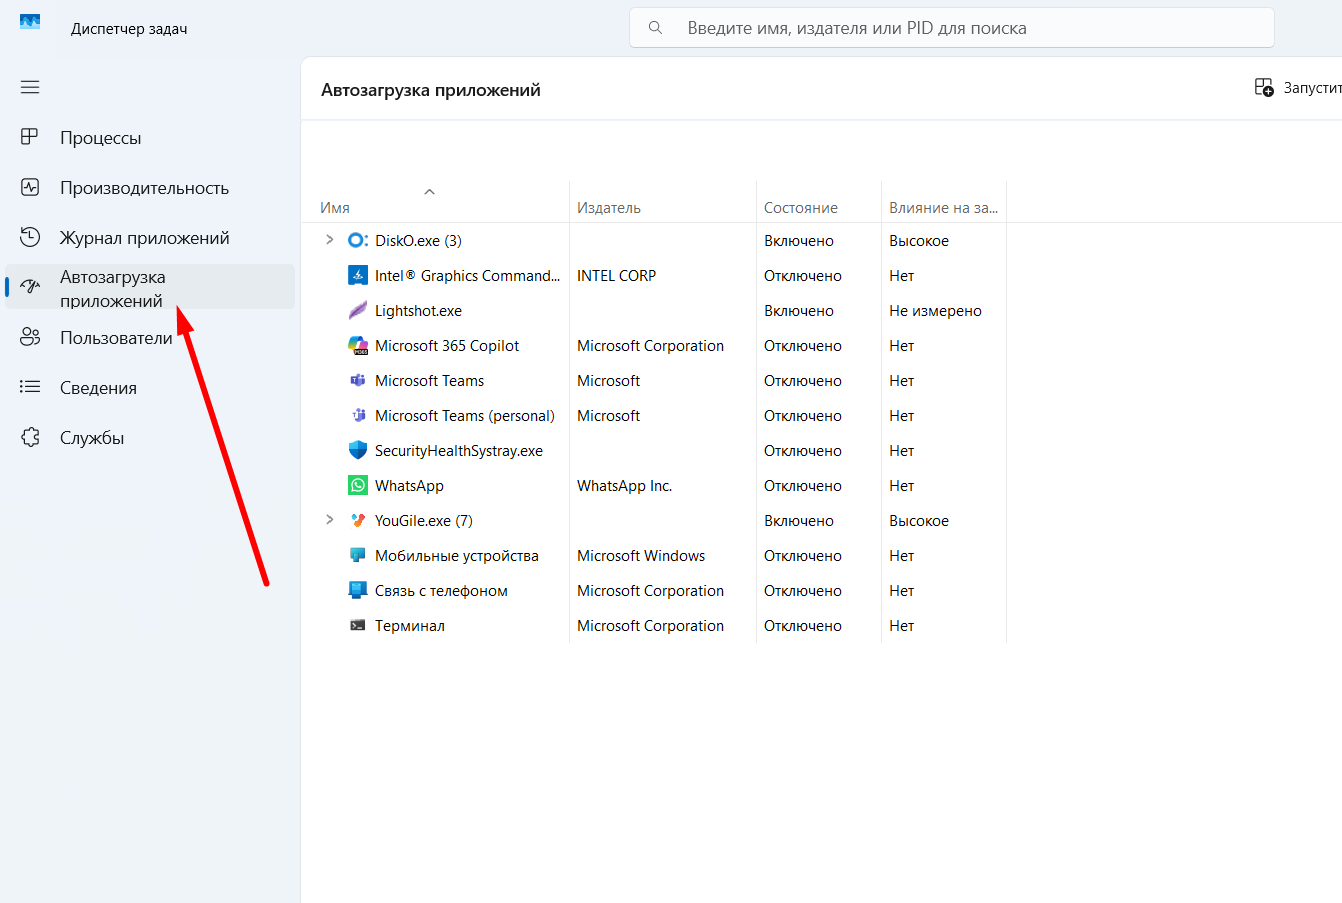Image resolution: width=1342 pixels, height=903 pixels.
Task: Click the Пользователи sidebar icon
Action: (30, 337)
